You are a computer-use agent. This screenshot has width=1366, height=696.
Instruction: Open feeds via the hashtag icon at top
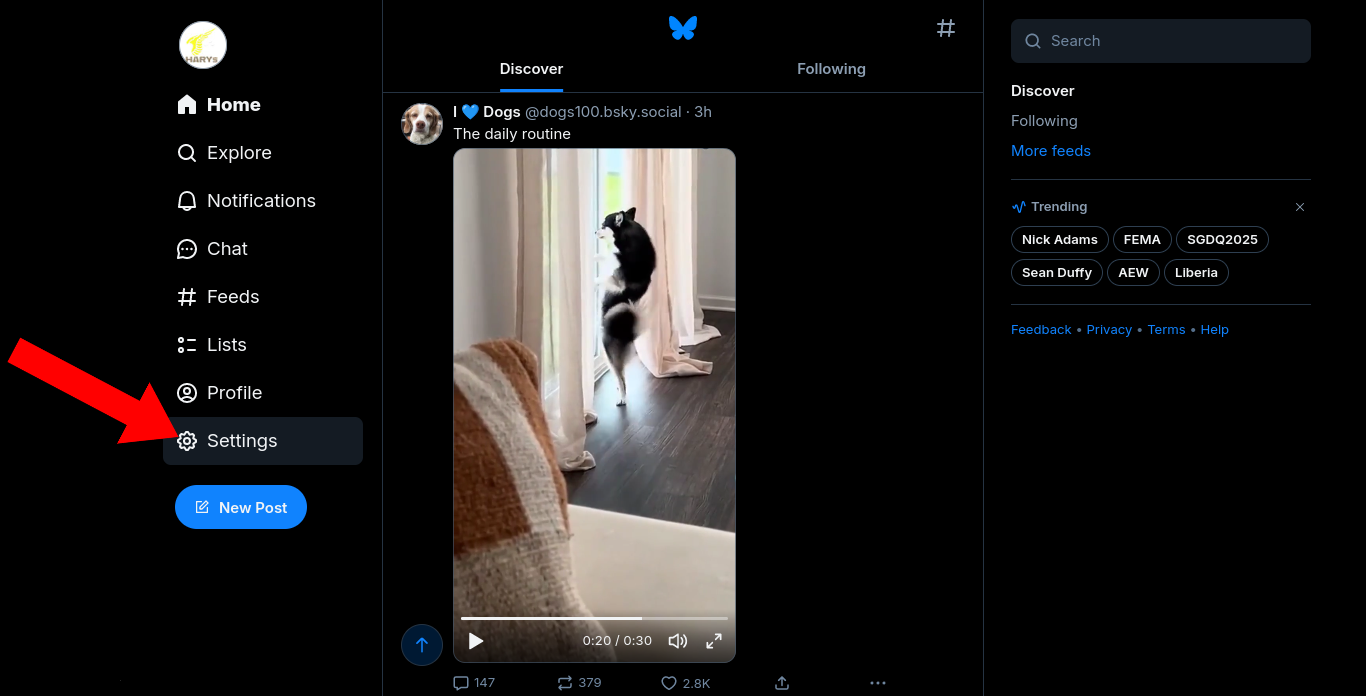[x=946, y=28]
